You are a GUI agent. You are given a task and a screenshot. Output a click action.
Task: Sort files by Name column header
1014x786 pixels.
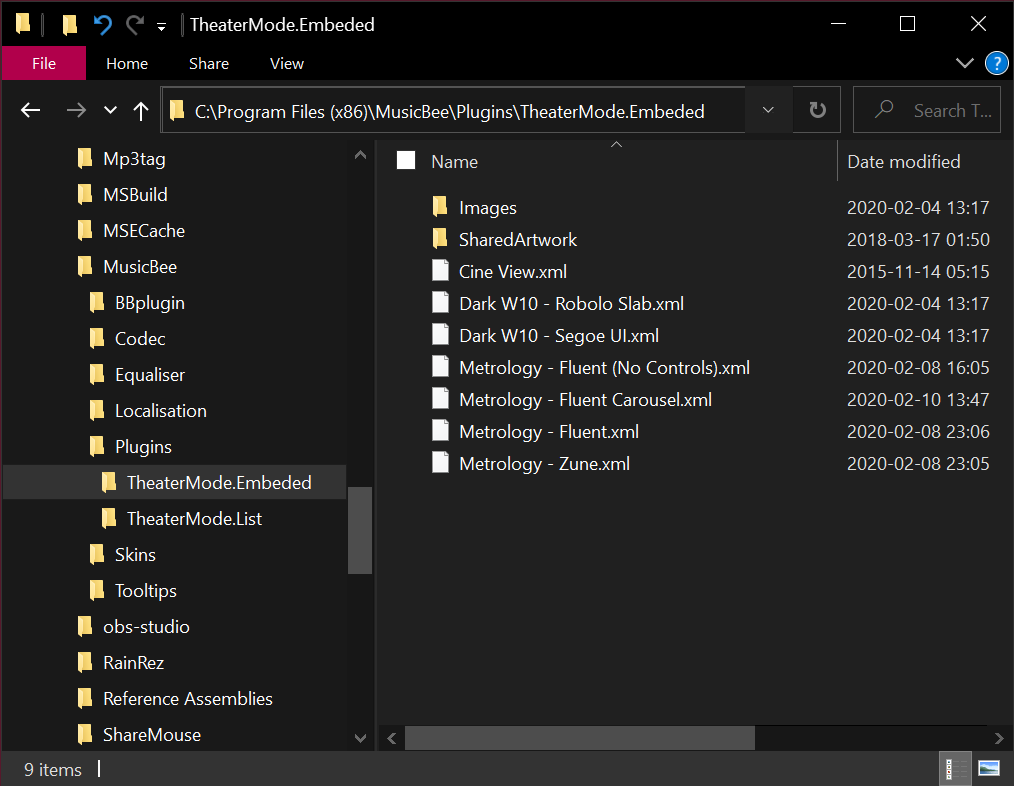tap(455, 161)
